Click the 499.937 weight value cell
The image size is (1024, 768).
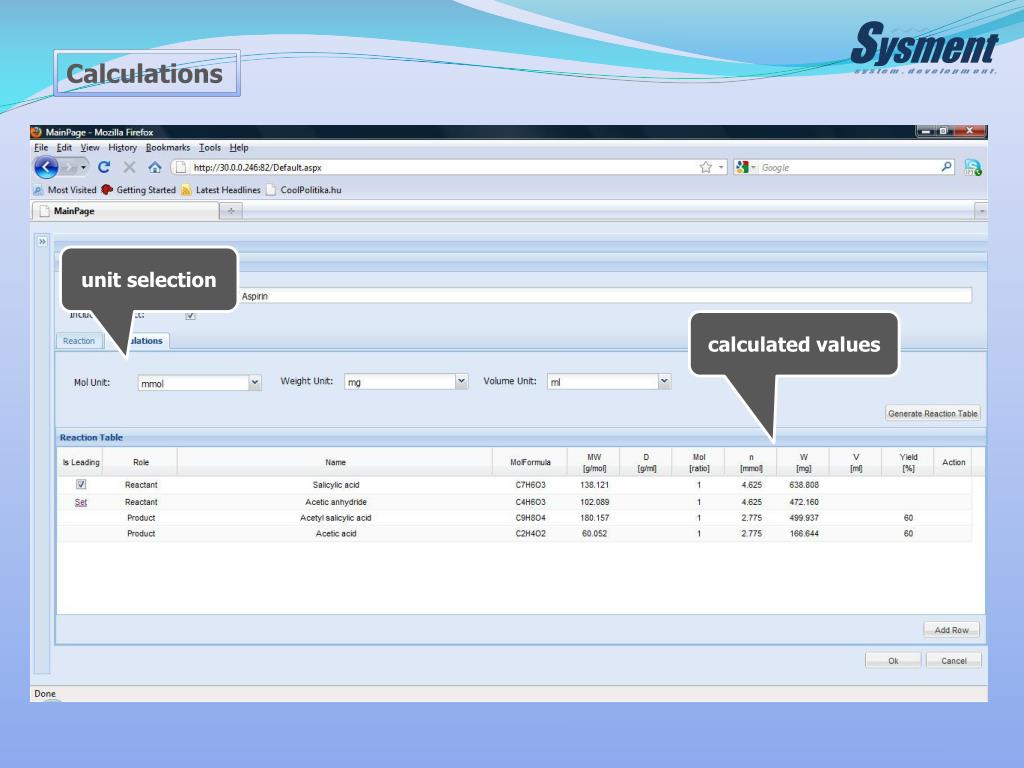point(804,518)
